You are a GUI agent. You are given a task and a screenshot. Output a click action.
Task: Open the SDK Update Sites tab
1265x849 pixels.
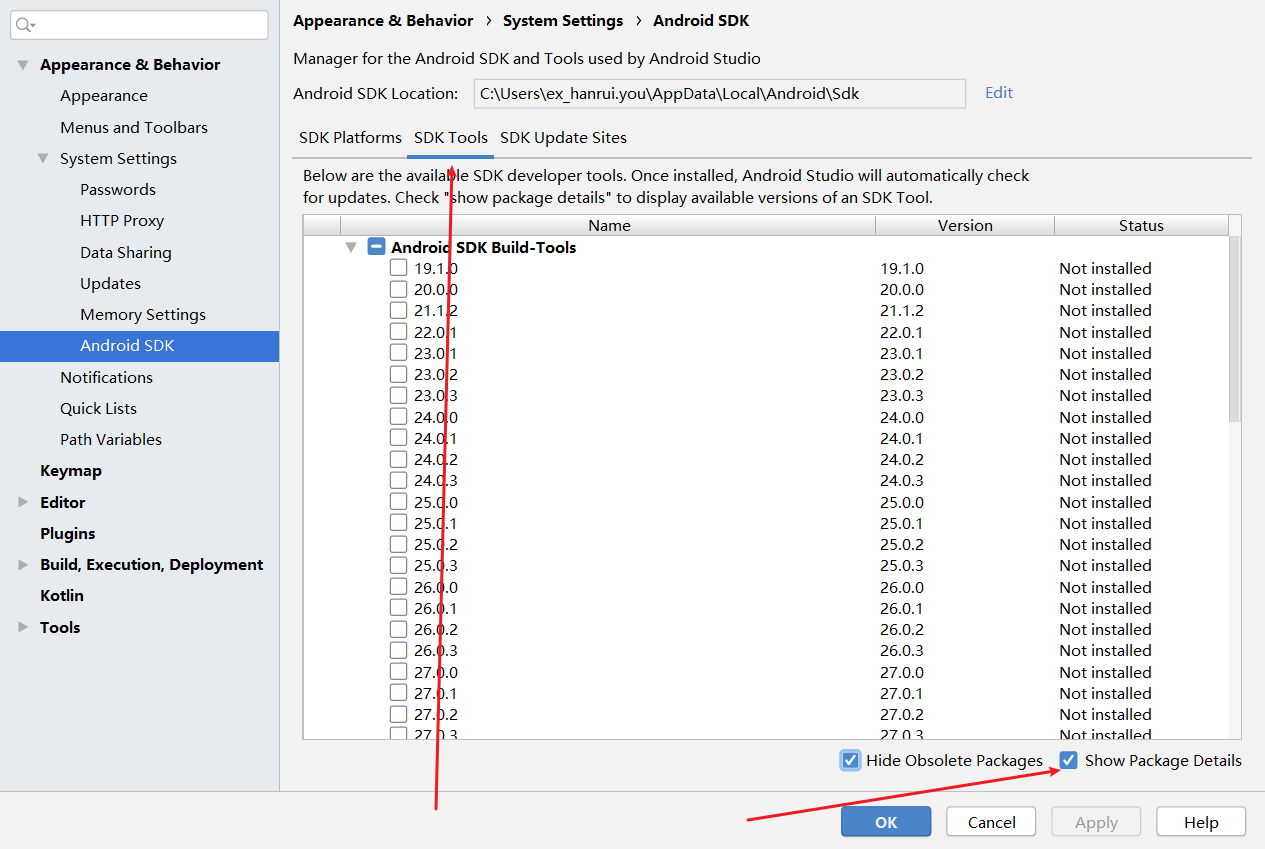tap(564, 138)
